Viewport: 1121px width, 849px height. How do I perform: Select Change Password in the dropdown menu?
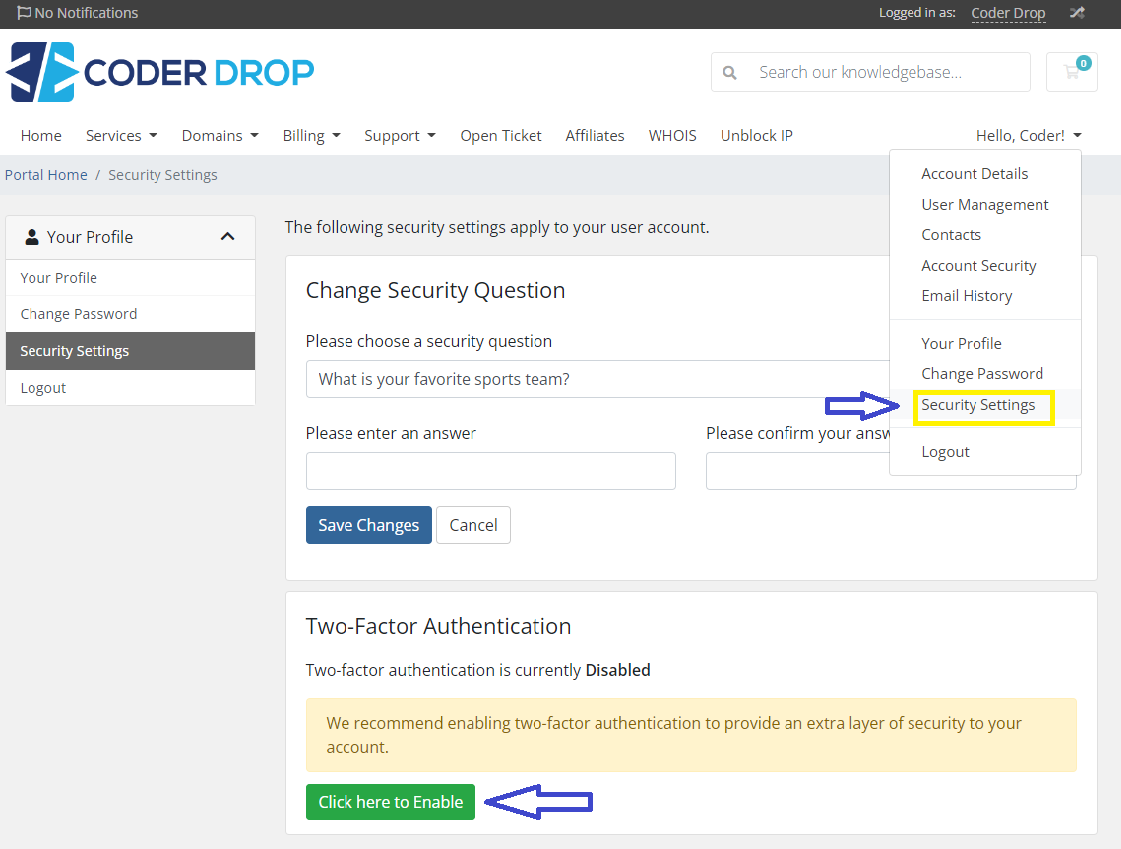(x=982, y=374)
